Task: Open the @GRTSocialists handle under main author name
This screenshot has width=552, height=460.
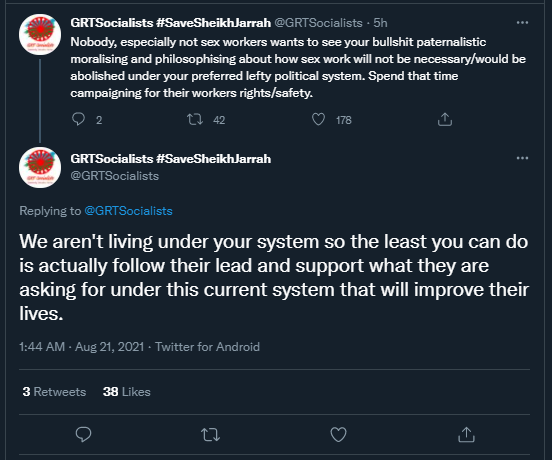Action: [x=115, y=176]
